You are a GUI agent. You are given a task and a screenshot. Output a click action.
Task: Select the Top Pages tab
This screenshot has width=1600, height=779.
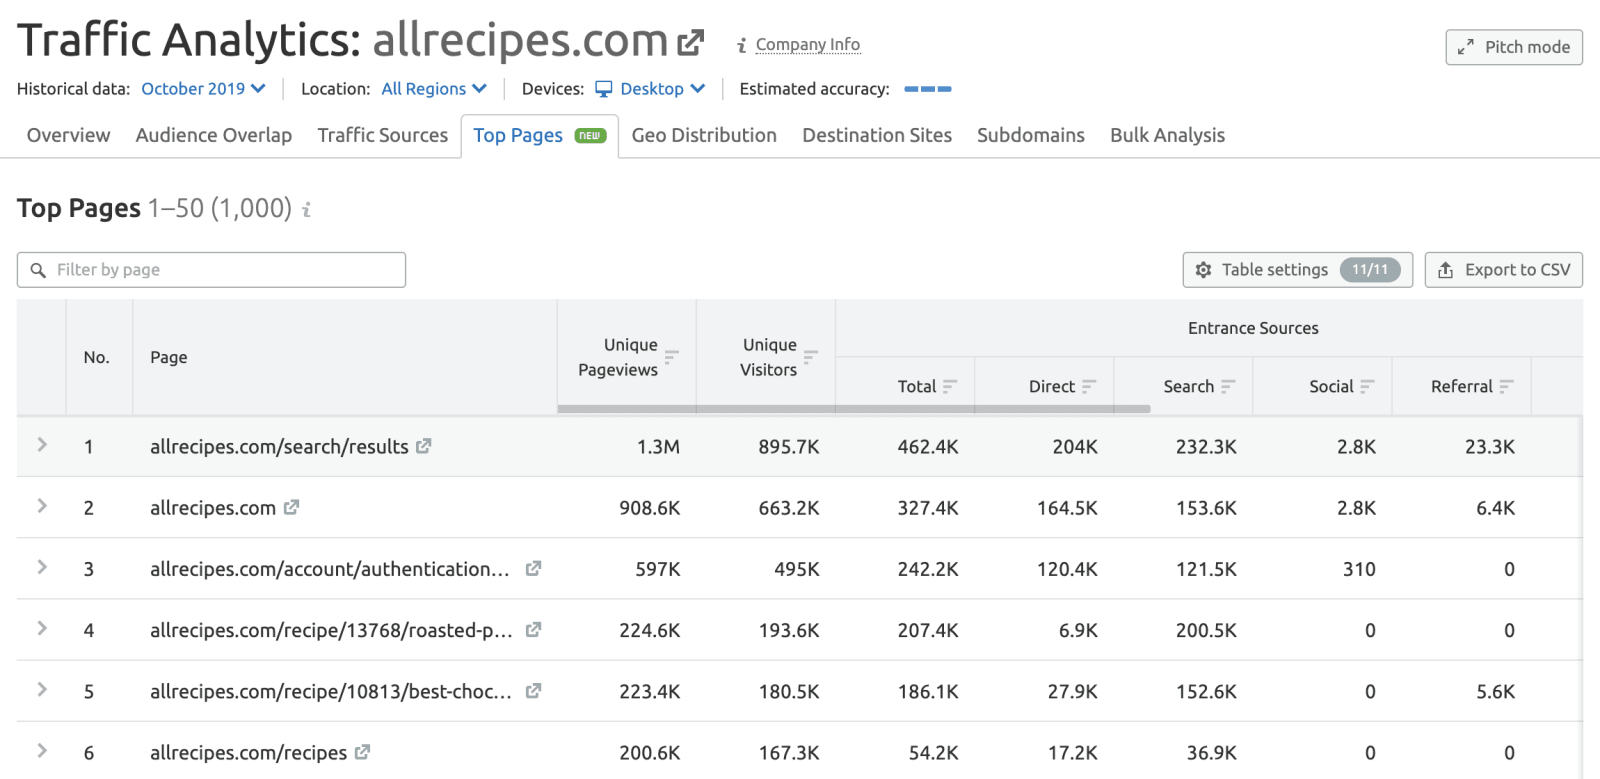click(x=540, y=136)
